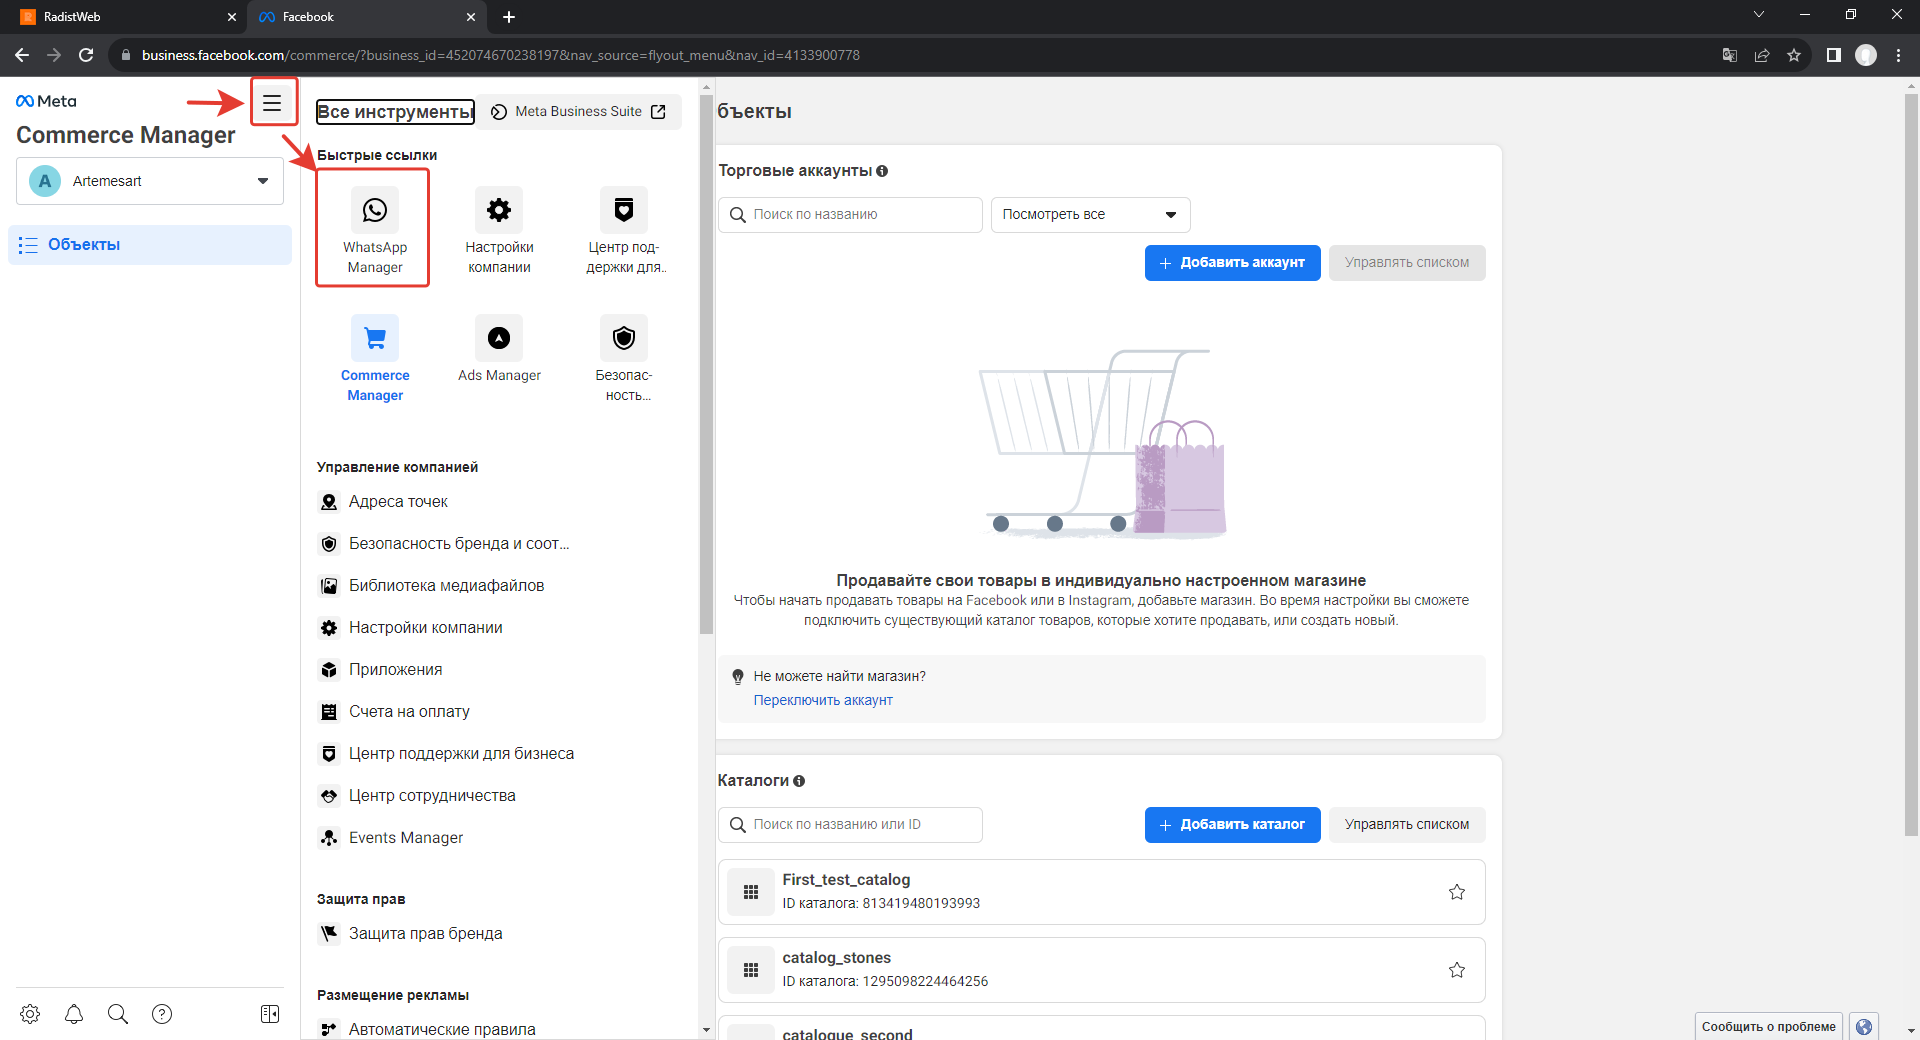
Task: Open WhatsApp Manager shortcut
Action: 374,229
